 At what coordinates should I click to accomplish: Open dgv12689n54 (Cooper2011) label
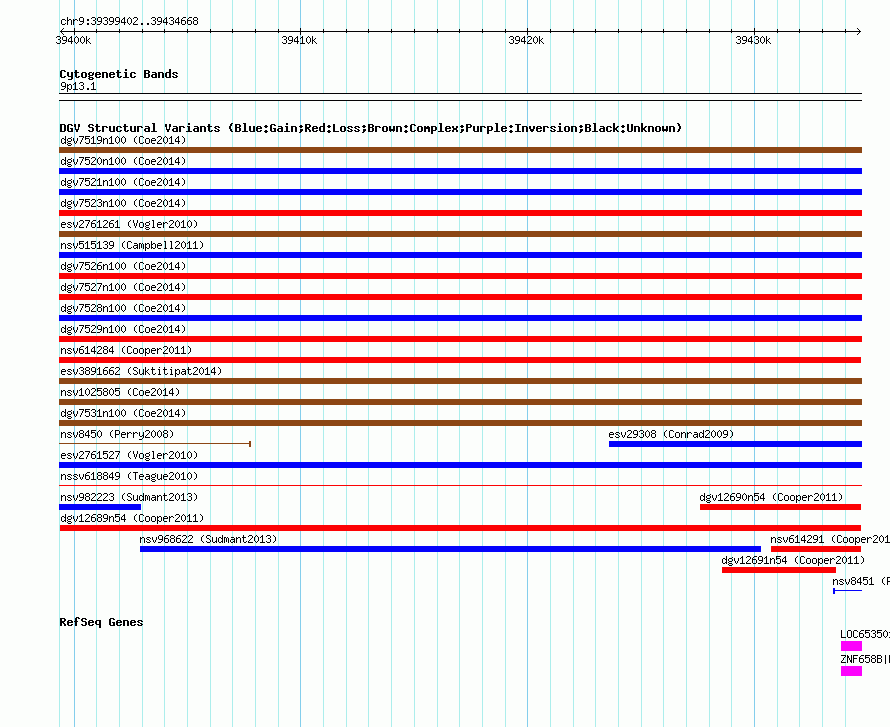[132, 518]
